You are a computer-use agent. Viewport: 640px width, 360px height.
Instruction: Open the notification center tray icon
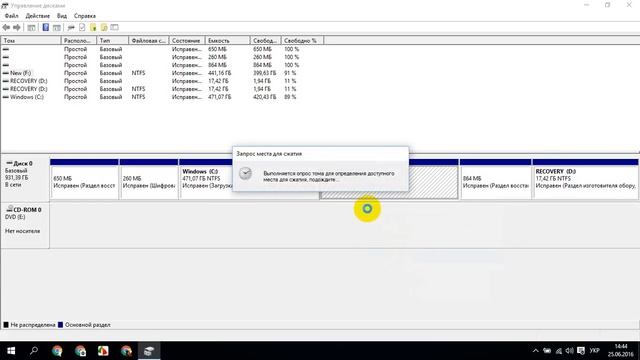pyautogui.click(x=581, y=351)
